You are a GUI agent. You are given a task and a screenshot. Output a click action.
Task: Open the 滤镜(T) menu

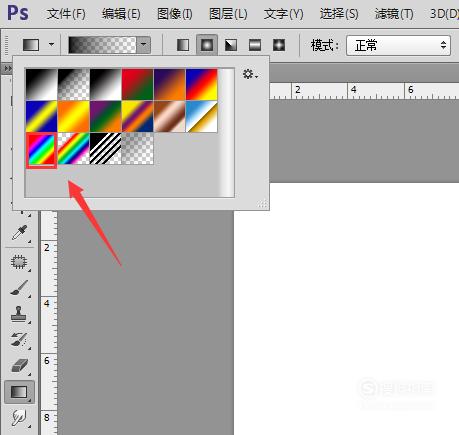point(394,14)
